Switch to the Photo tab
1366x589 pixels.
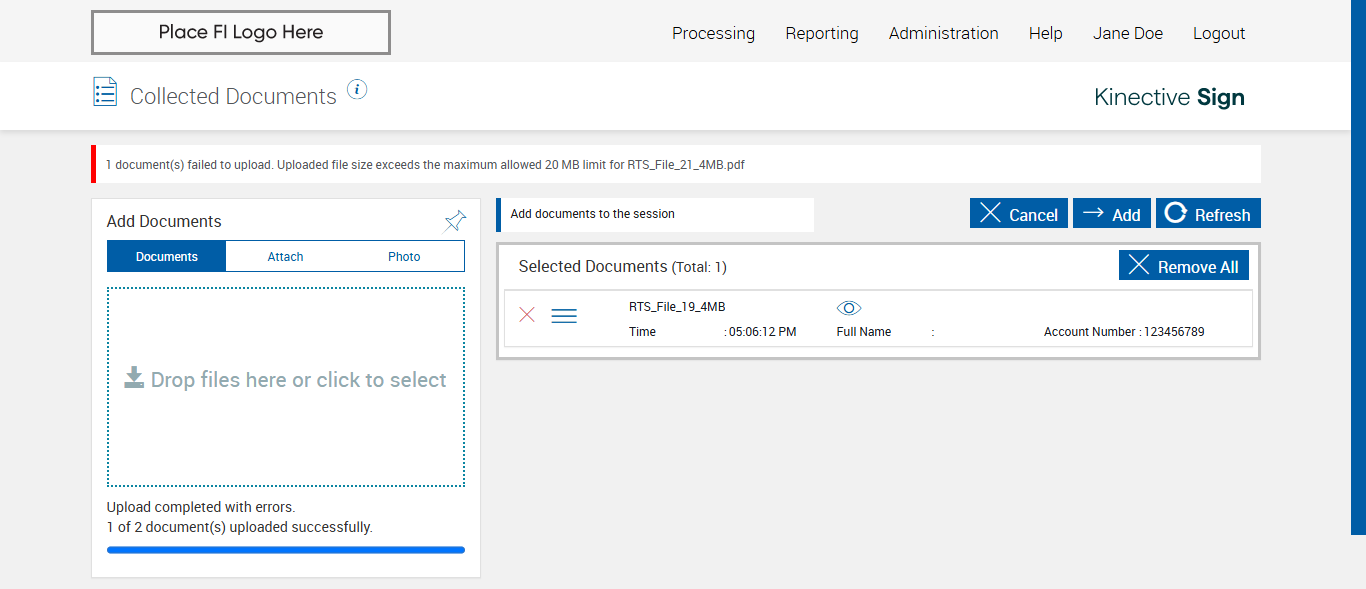(404, 257)
